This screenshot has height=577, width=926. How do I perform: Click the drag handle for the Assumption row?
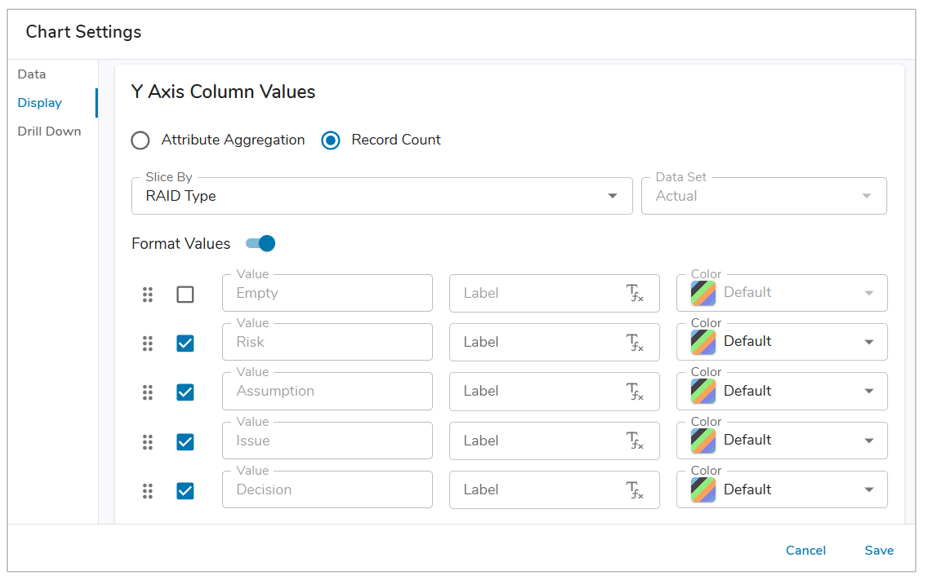148,392
